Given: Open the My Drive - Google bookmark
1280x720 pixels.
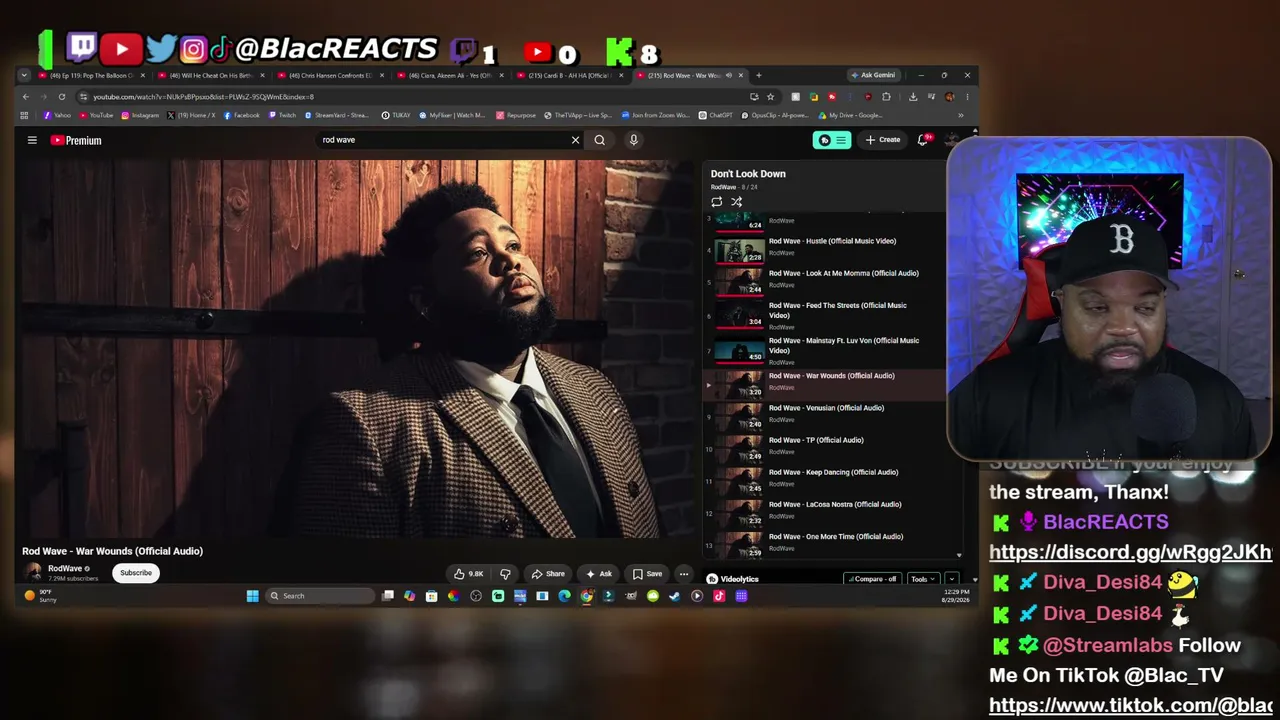Looking at the screenshot, I should (x=850, y=115).
